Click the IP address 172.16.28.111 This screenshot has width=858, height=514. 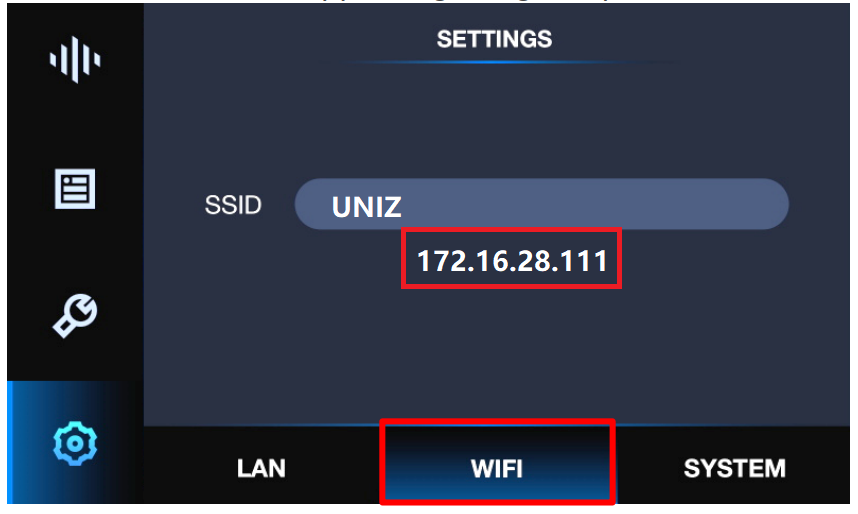pyautogui.click(x=512, y=261)
